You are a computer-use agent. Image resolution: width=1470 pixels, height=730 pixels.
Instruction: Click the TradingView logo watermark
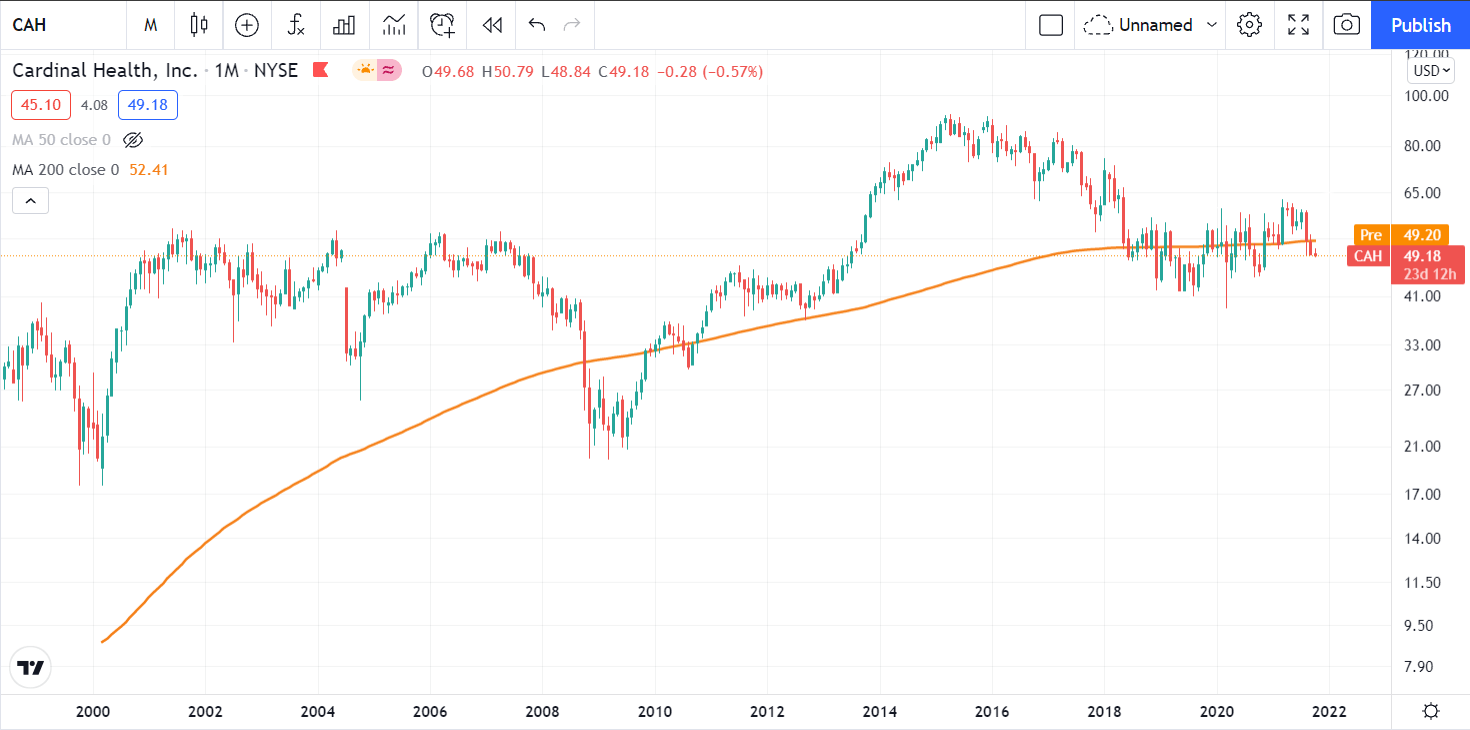point(30,667)
